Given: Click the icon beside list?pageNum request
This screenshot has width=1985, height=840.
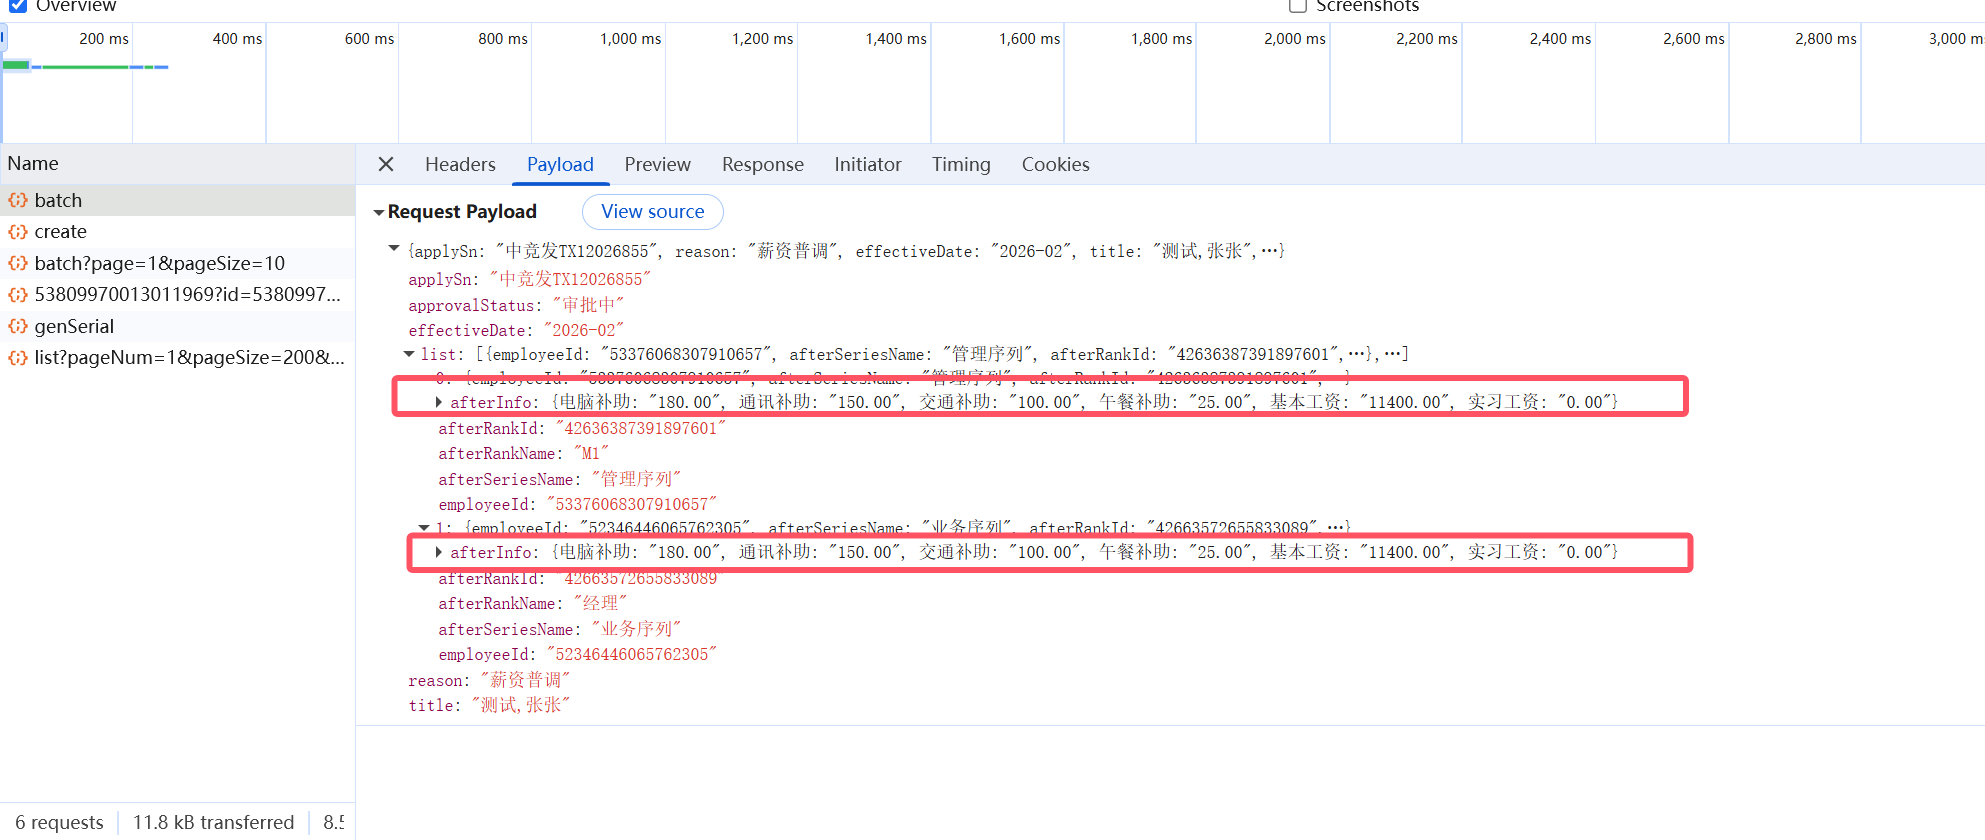Looking at the screenshot, I should [x=18, y=358].
